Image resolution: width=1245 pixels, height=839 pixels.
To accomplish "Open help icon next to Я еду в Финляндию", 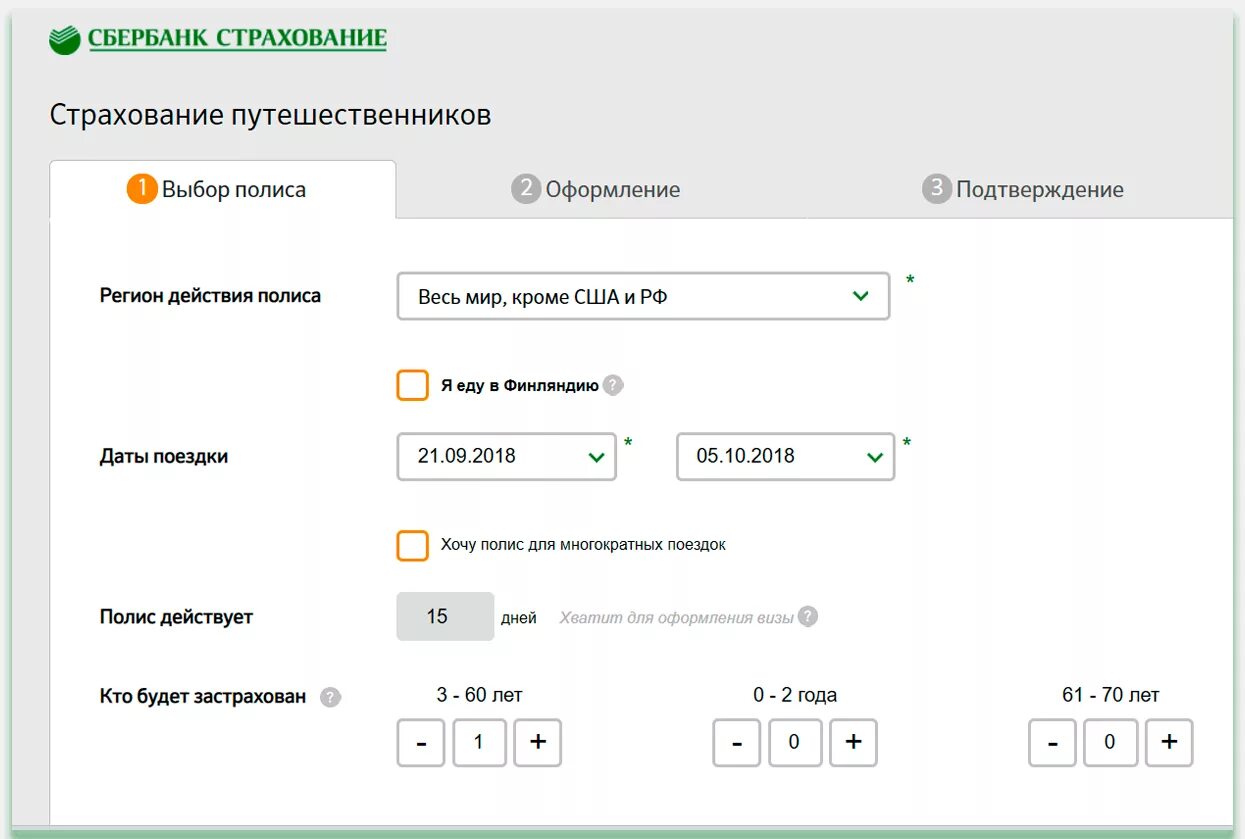I will tap(613, 385).
